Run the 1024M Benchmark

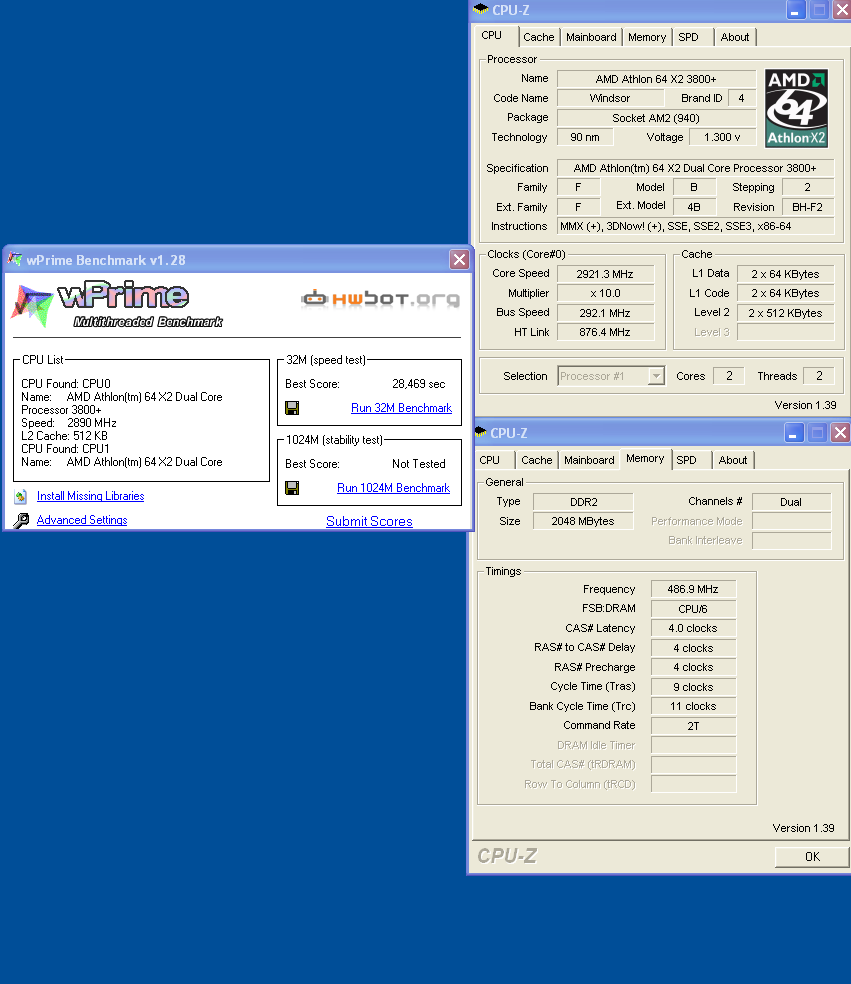[393, 488]
